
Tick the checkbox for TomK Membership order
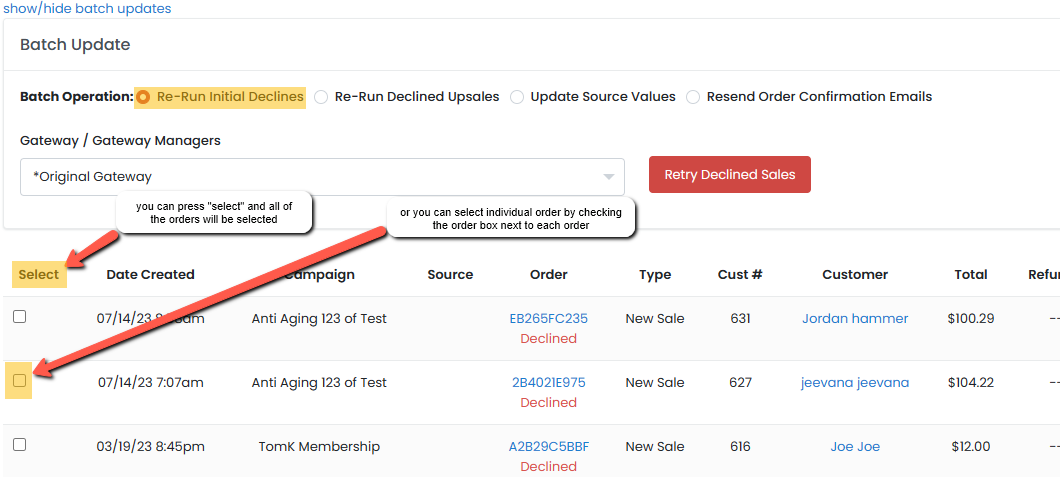coord(19,445)
